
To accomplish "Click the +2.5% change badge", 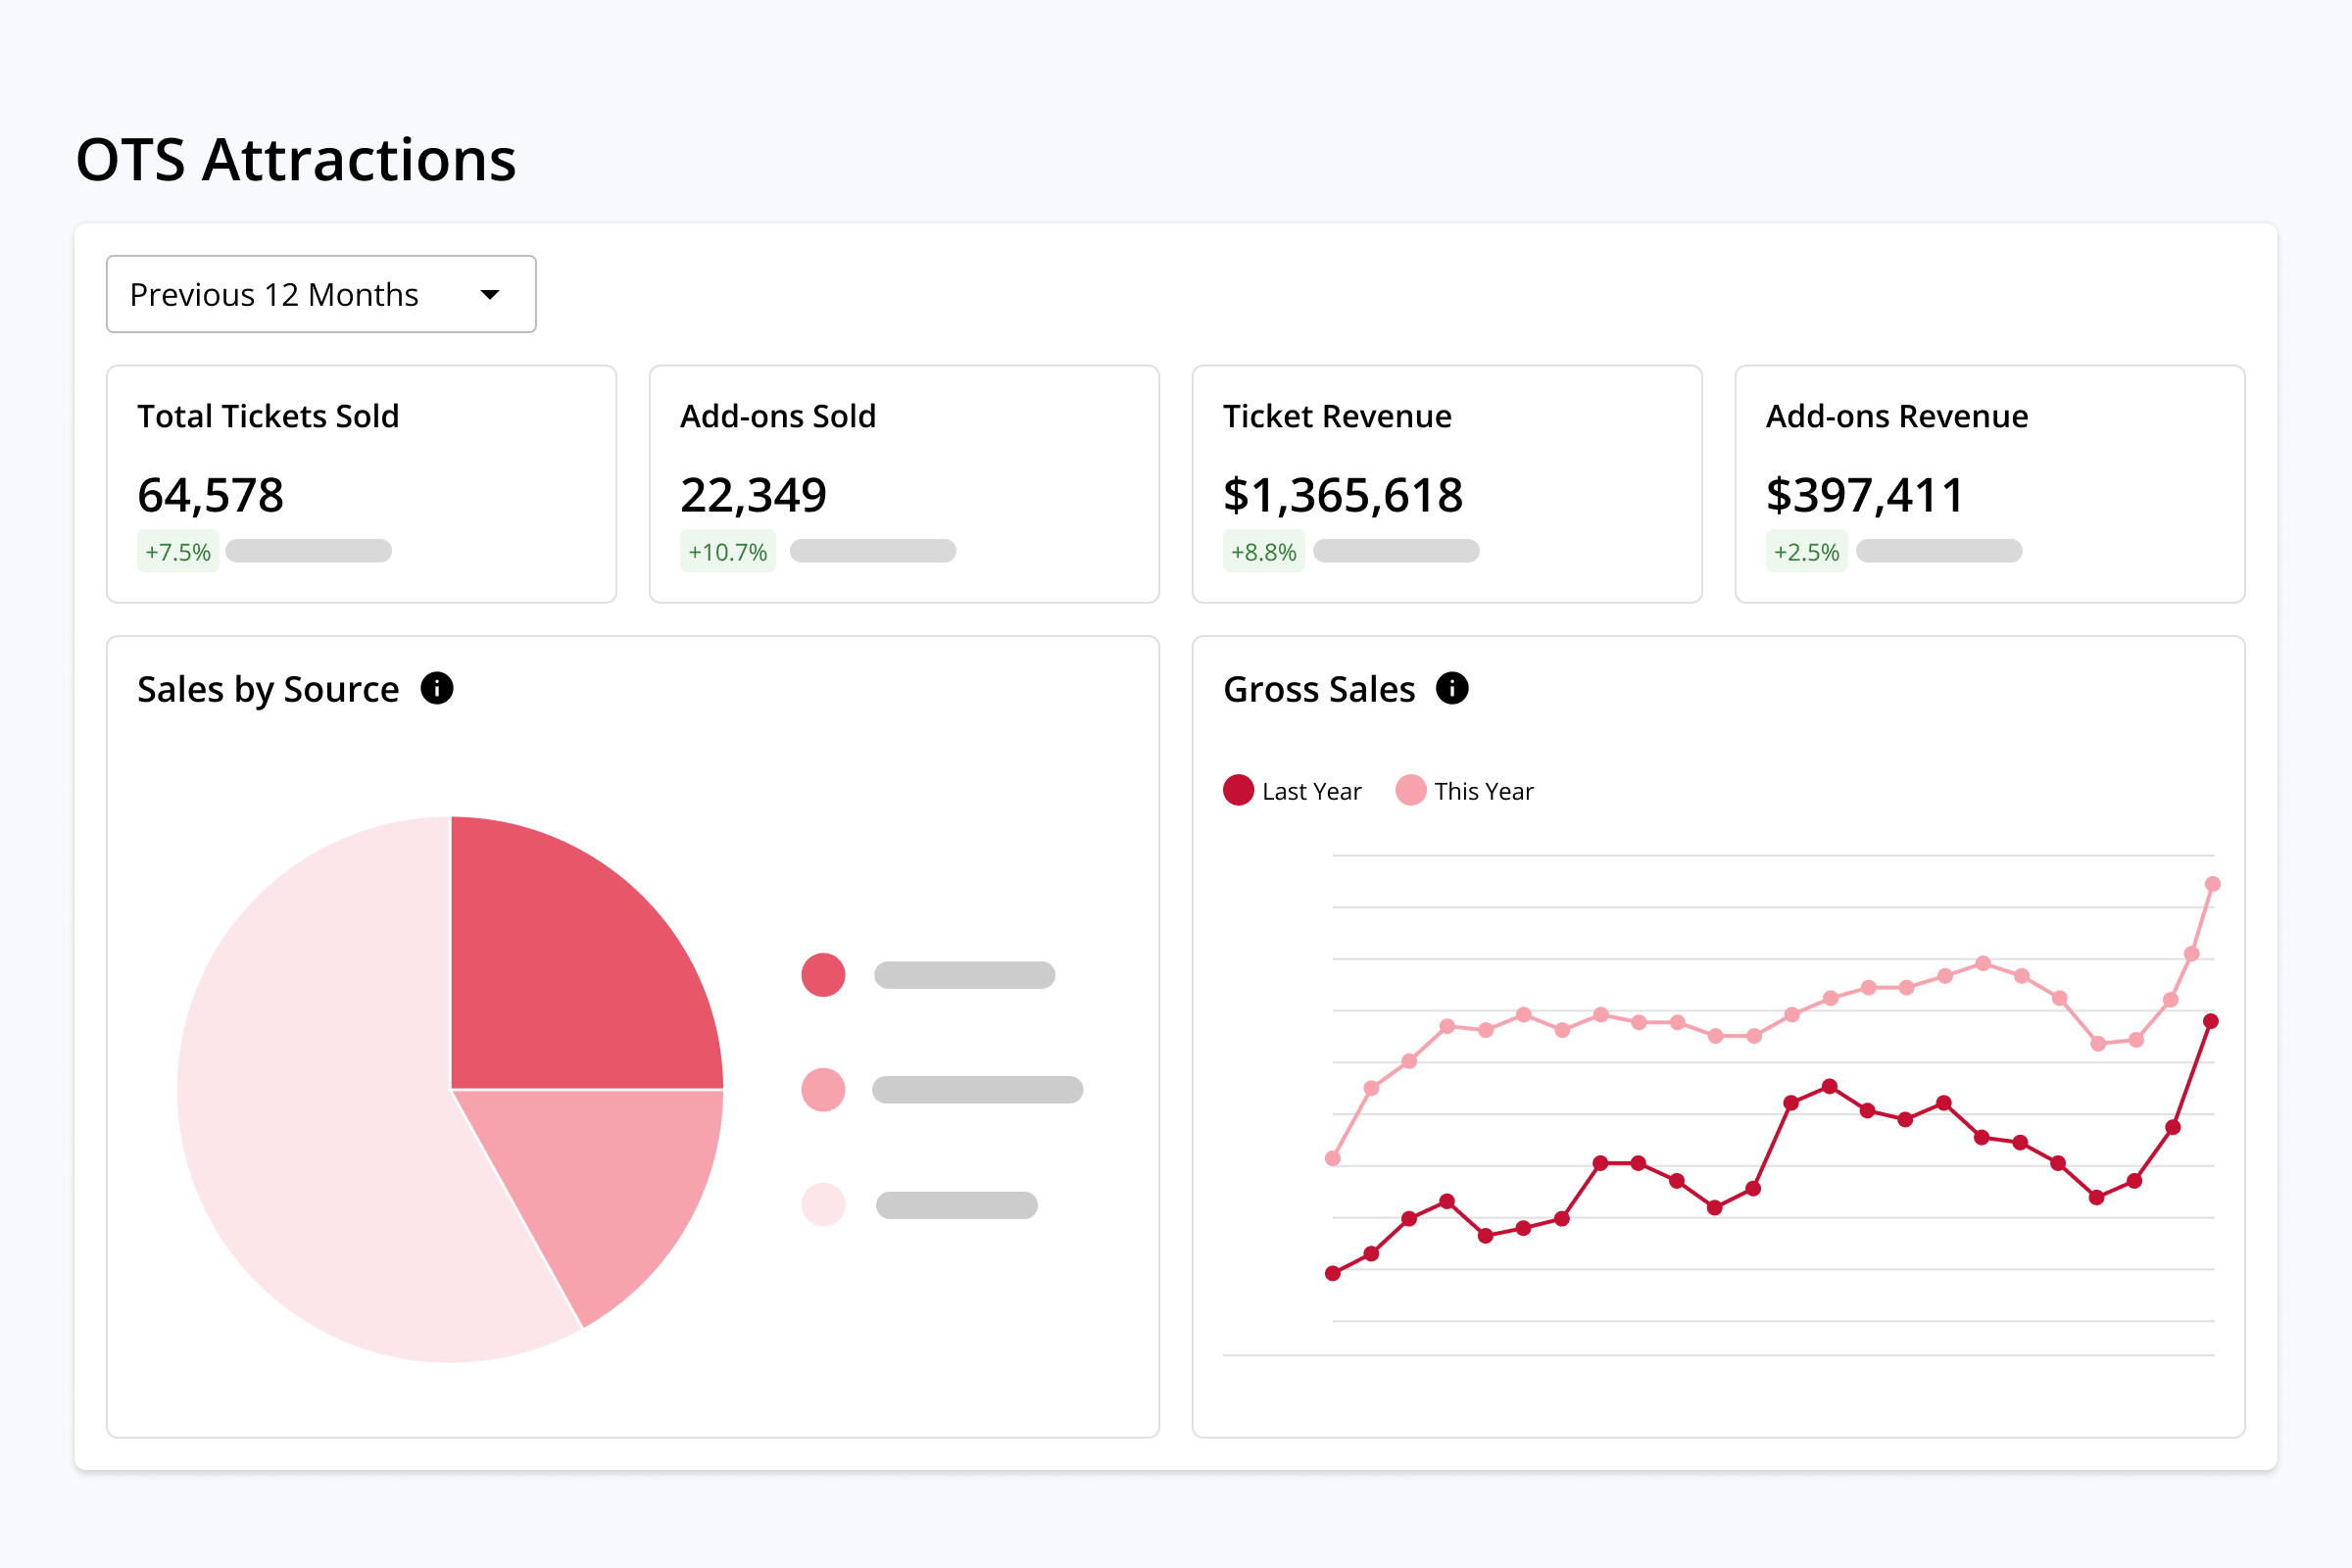I will point(1807,552).
